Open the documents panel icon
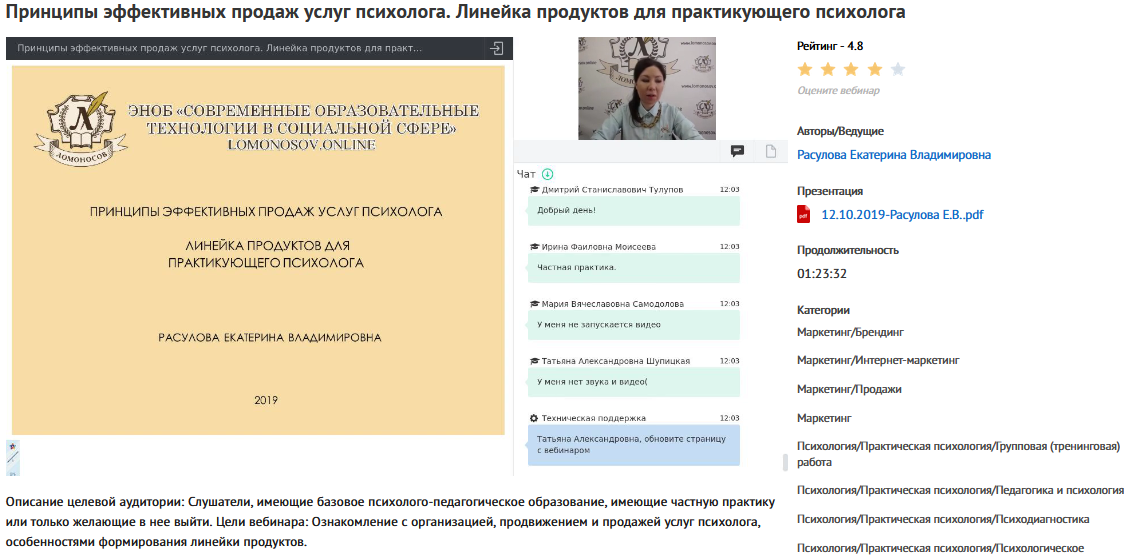The image size is (1141, 556). (x=771, y=151)
